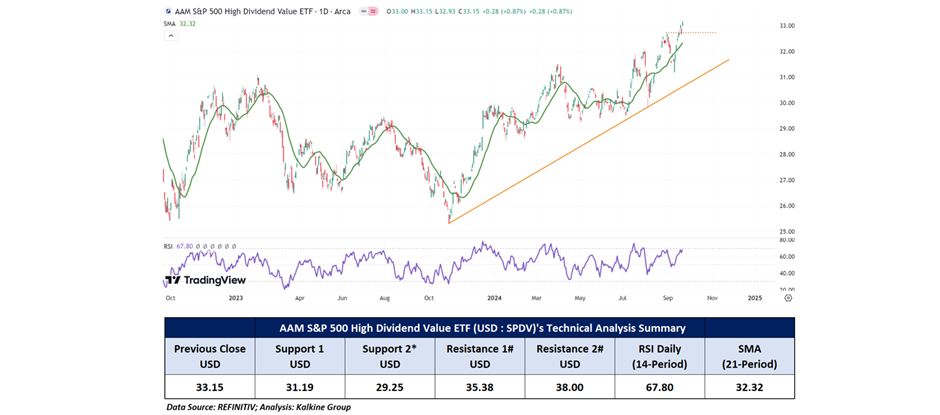
Task: Click the pink chart-style icon in the title pill
Action: tap(373, 11)
